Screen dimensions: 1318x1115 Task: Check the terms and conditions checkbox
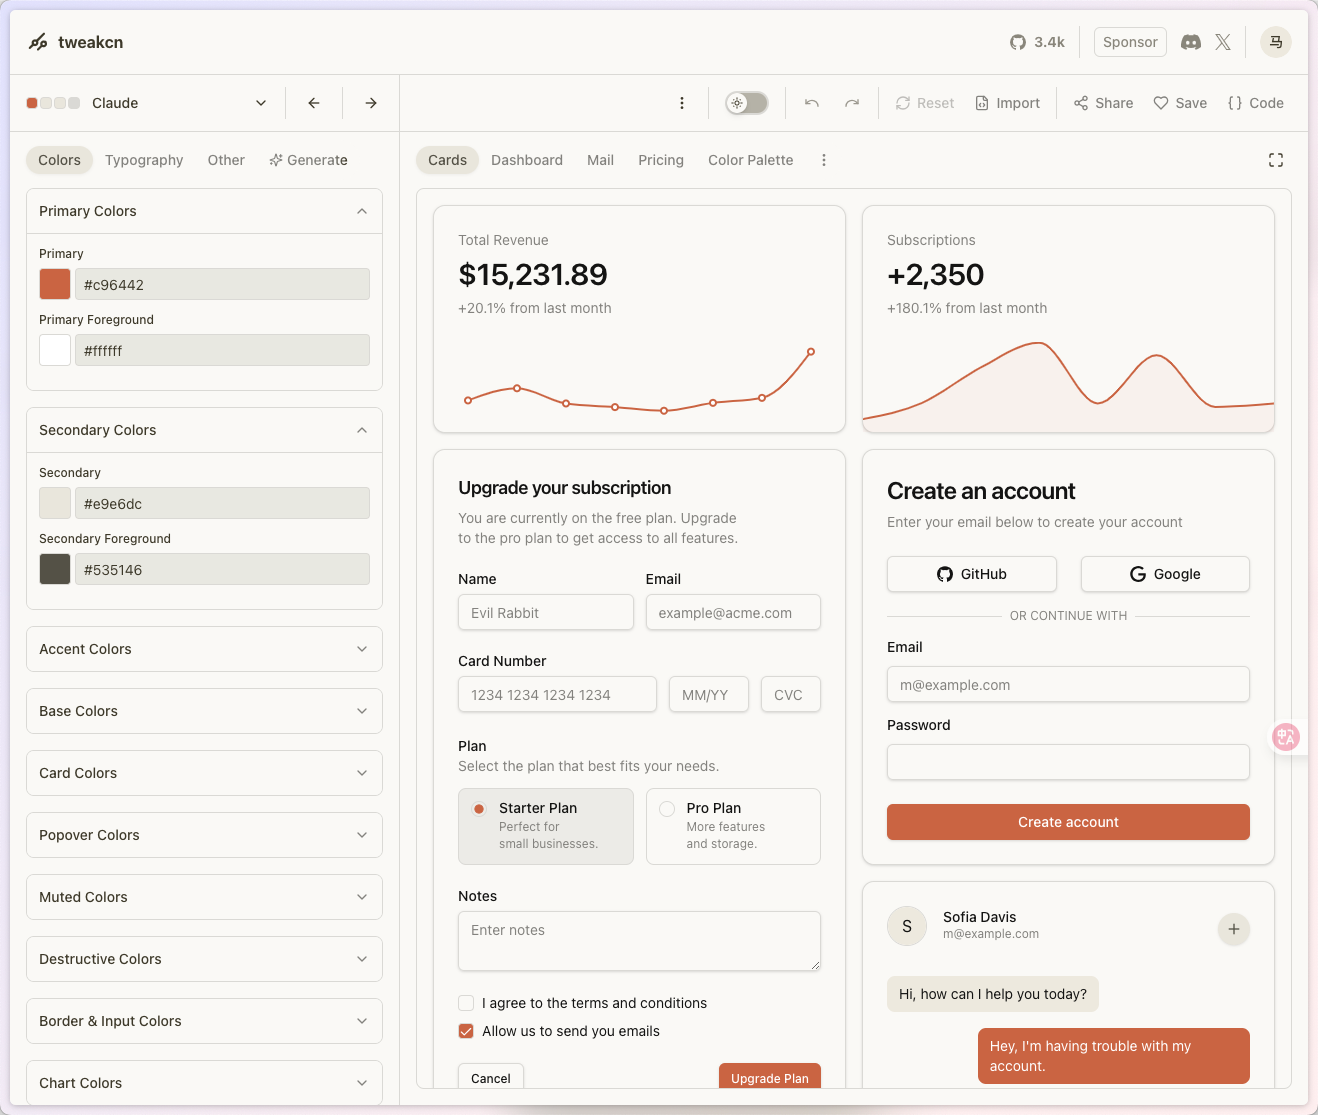tap(466, 1003)
